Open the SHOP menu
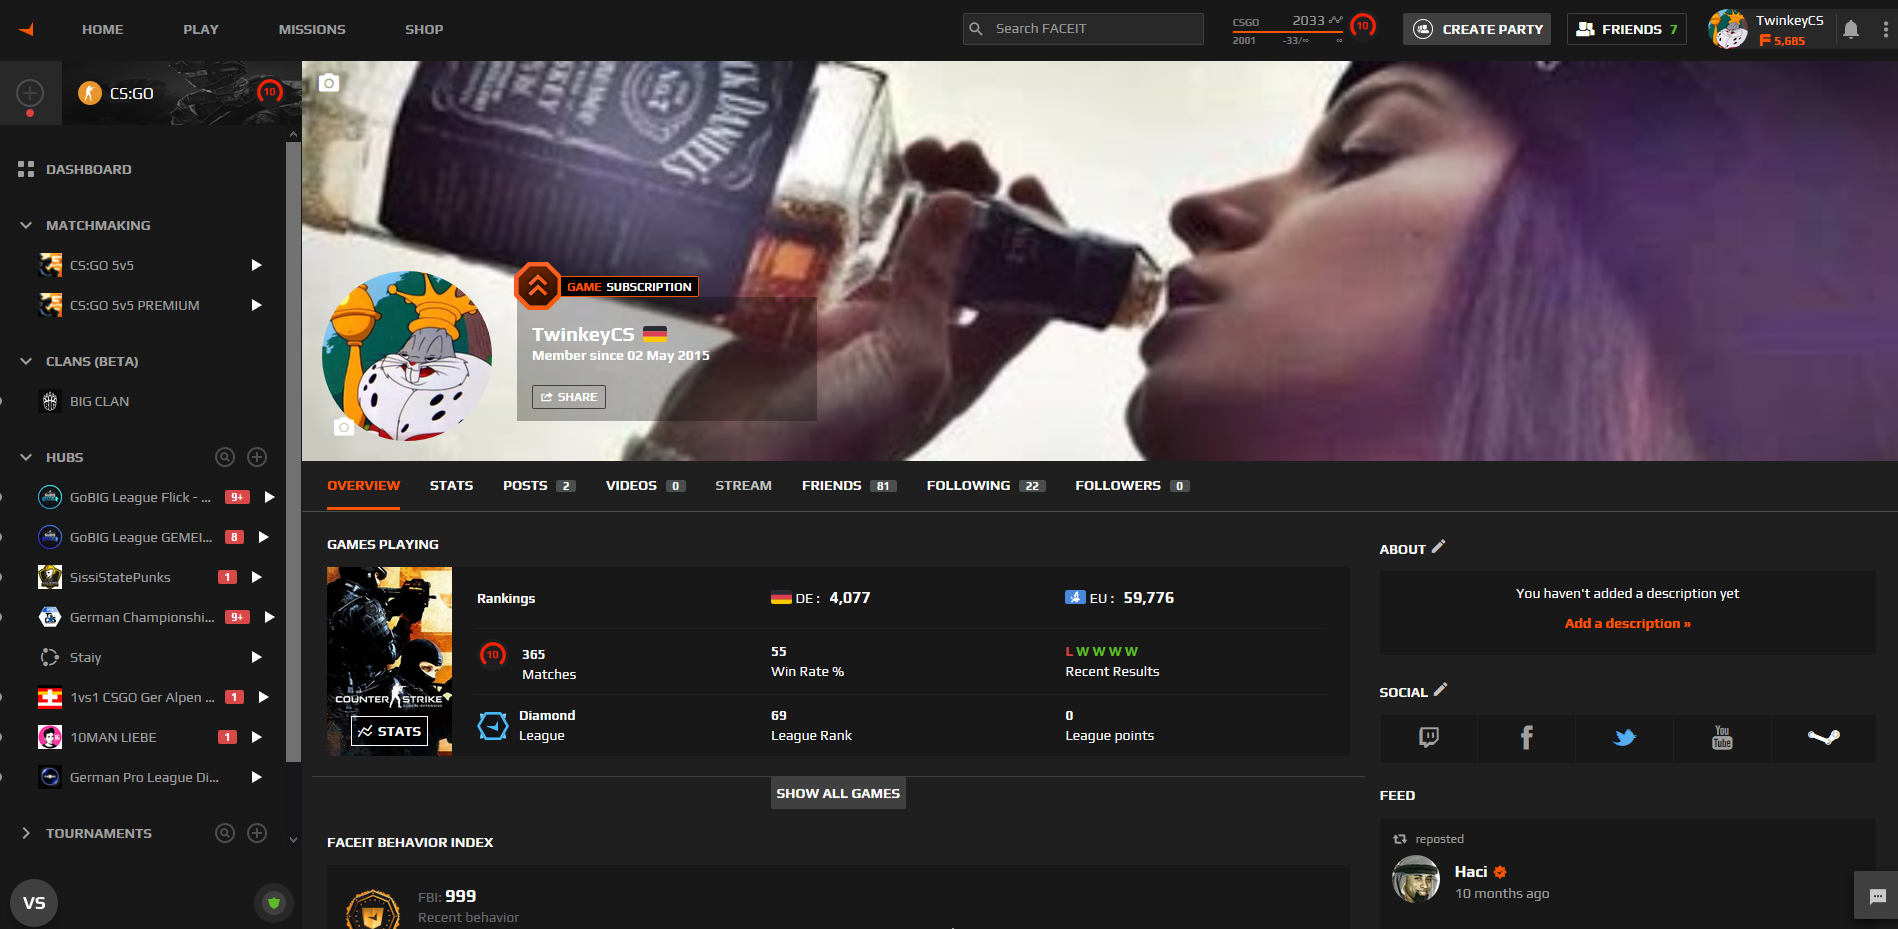The height and width of the screenshot is (929, 1898). pyautogui.click(x=424, y=29)
